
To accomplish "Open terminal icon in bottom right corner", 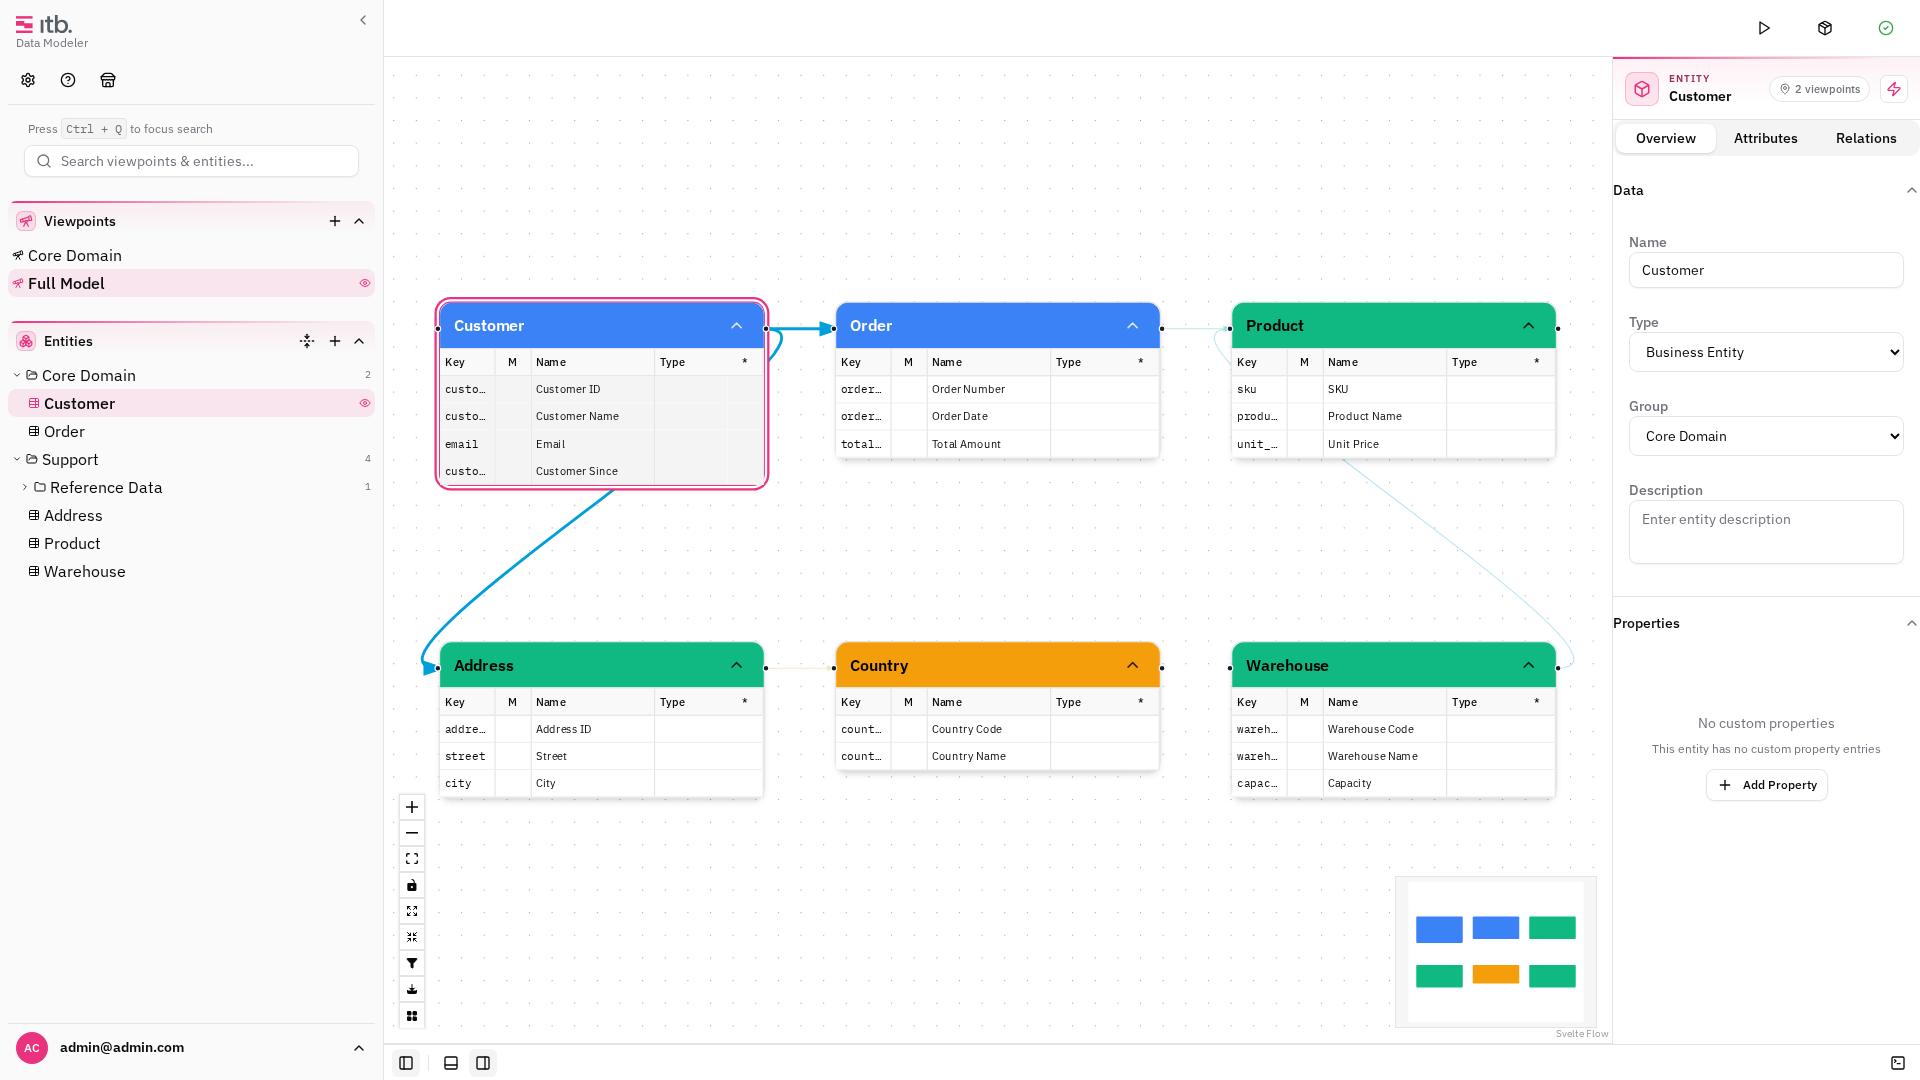I will [1898, 1063].
